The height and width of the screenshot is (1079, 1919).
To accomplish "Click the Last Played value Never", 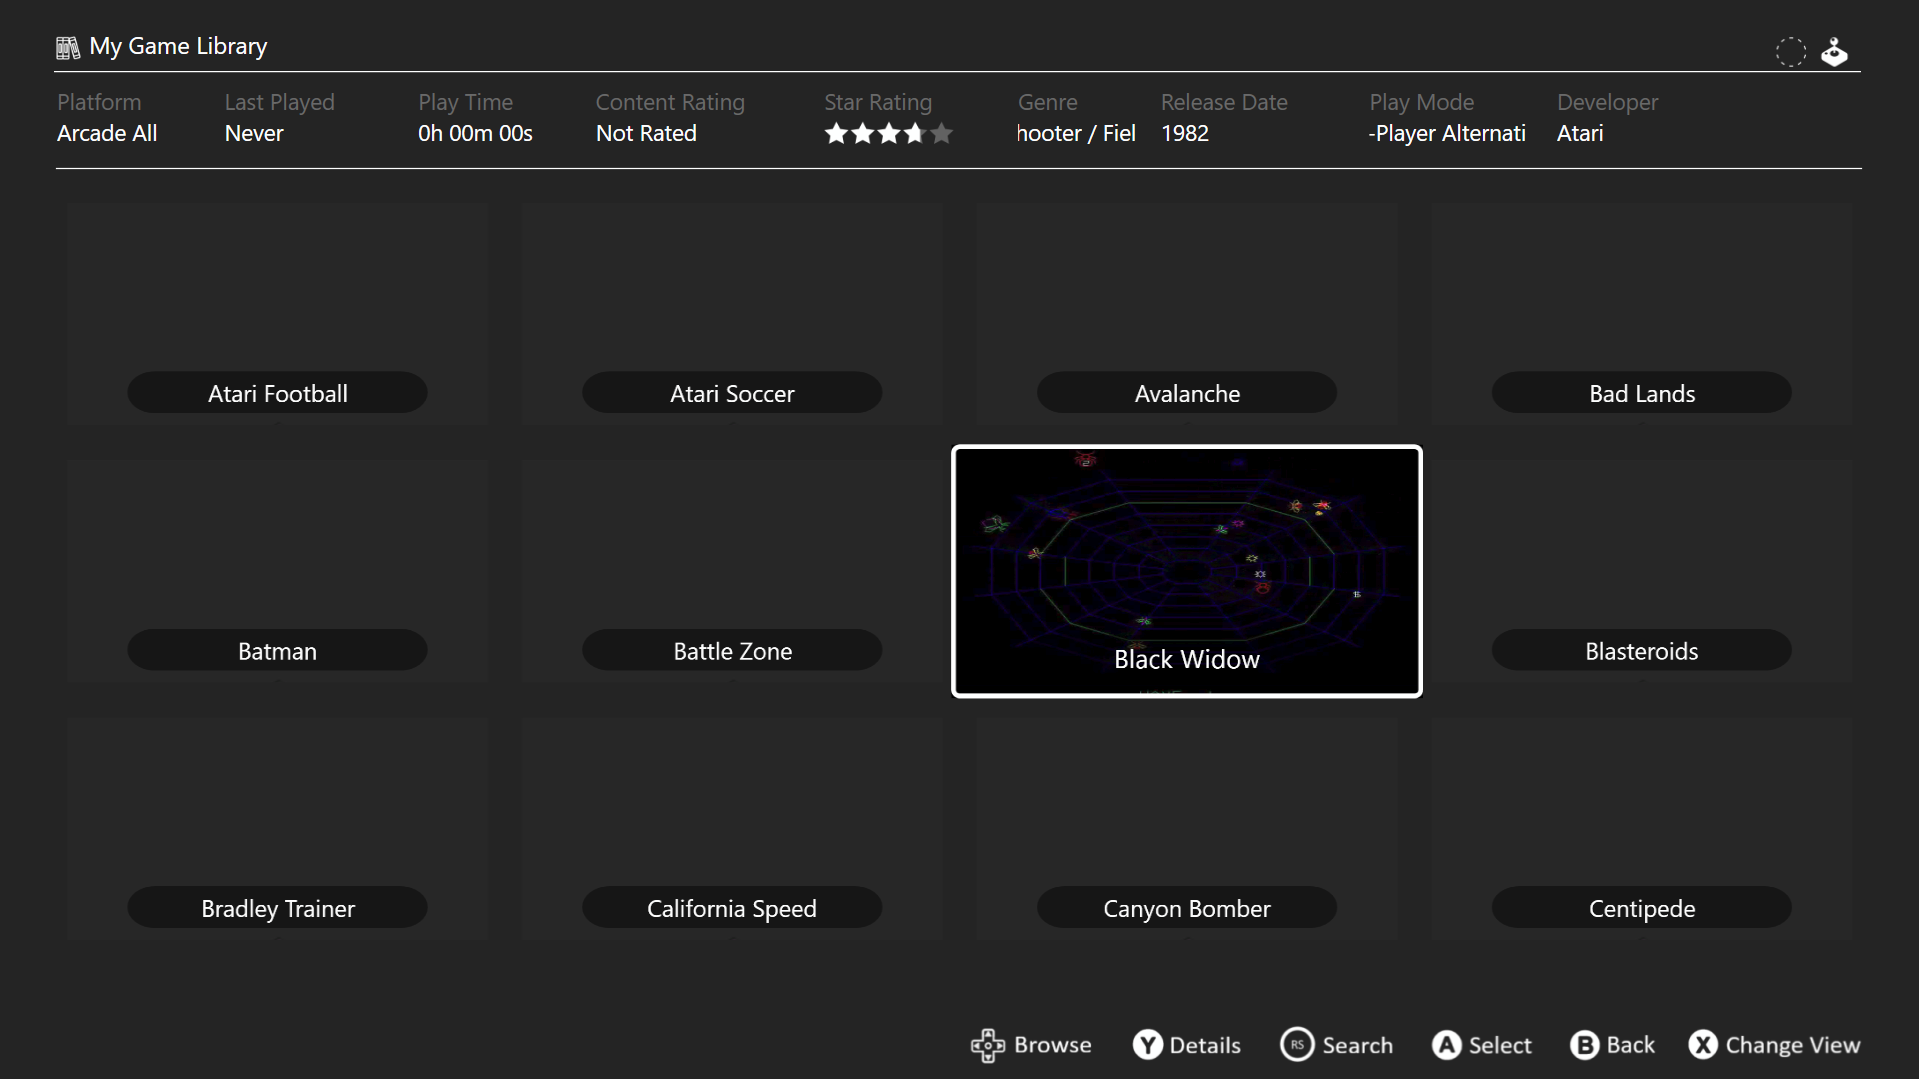I will pyautogui.click(x=254, y=133).
